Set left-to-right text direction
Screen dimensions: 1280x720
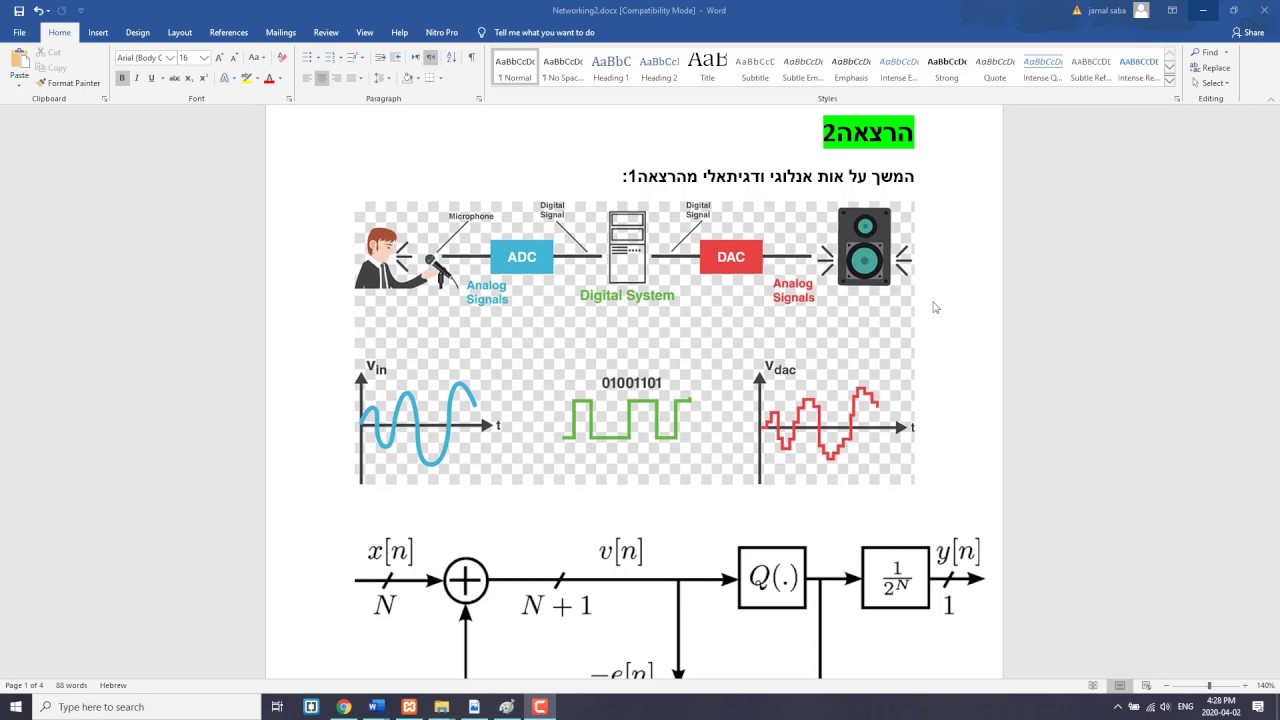(x=416, y=58)
